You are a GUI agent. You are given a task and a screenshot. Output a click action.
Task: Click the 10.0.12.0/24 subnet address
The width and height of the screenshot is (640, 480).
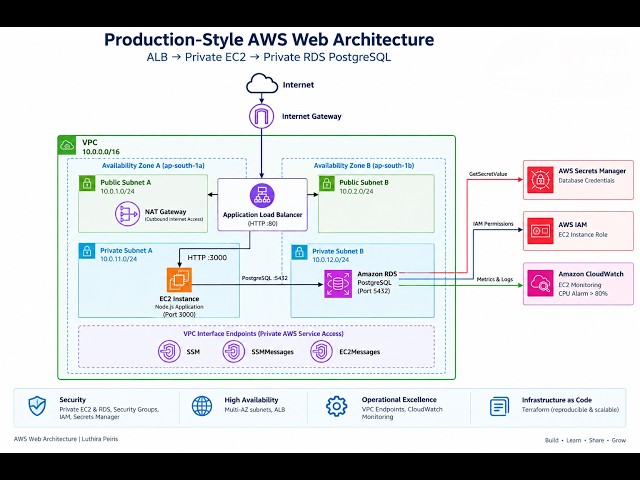point(331,260)
